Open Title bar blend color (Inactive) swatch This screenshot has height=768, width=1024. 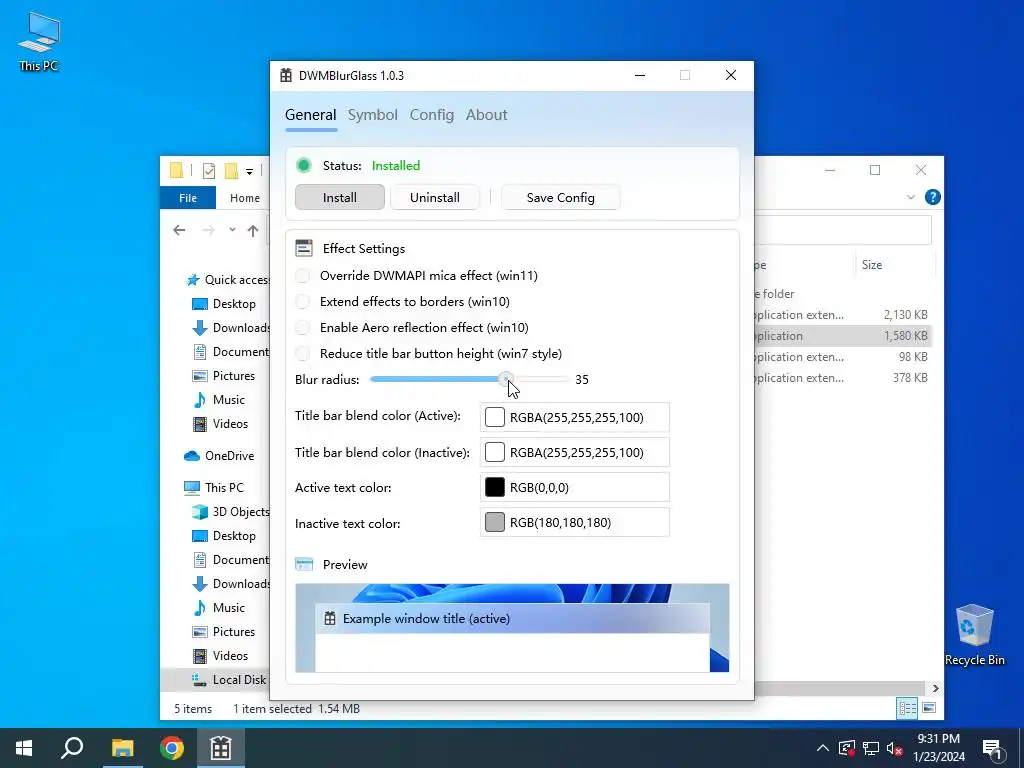click(x=494, y=452)
